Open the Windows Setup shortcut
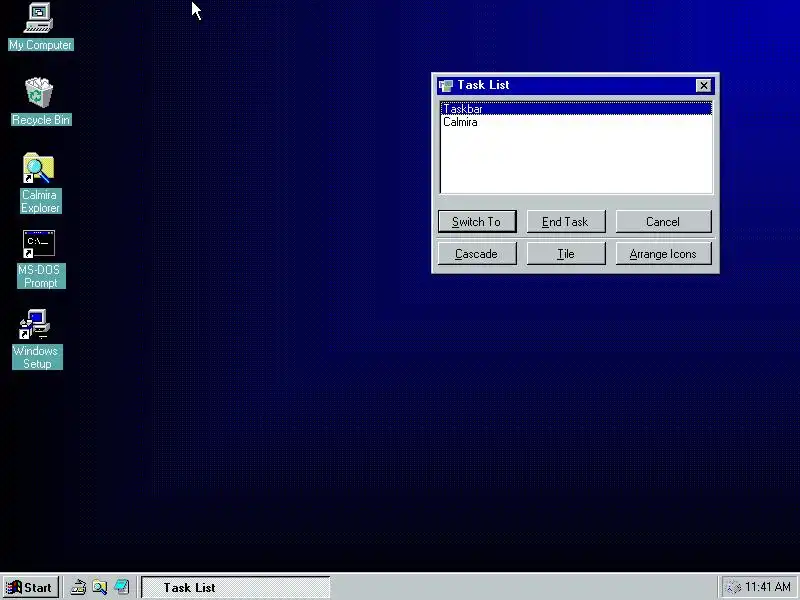The image size is (800, 600). click(x=37, y=339)
